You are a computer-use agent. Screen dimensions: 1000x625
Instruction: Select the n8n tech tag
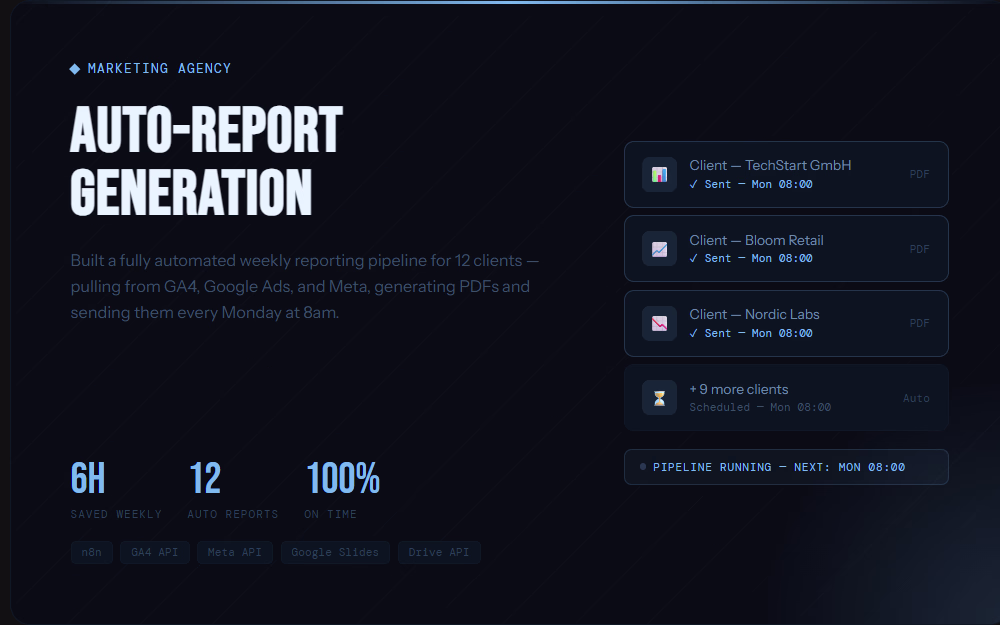tap(92, 552)
